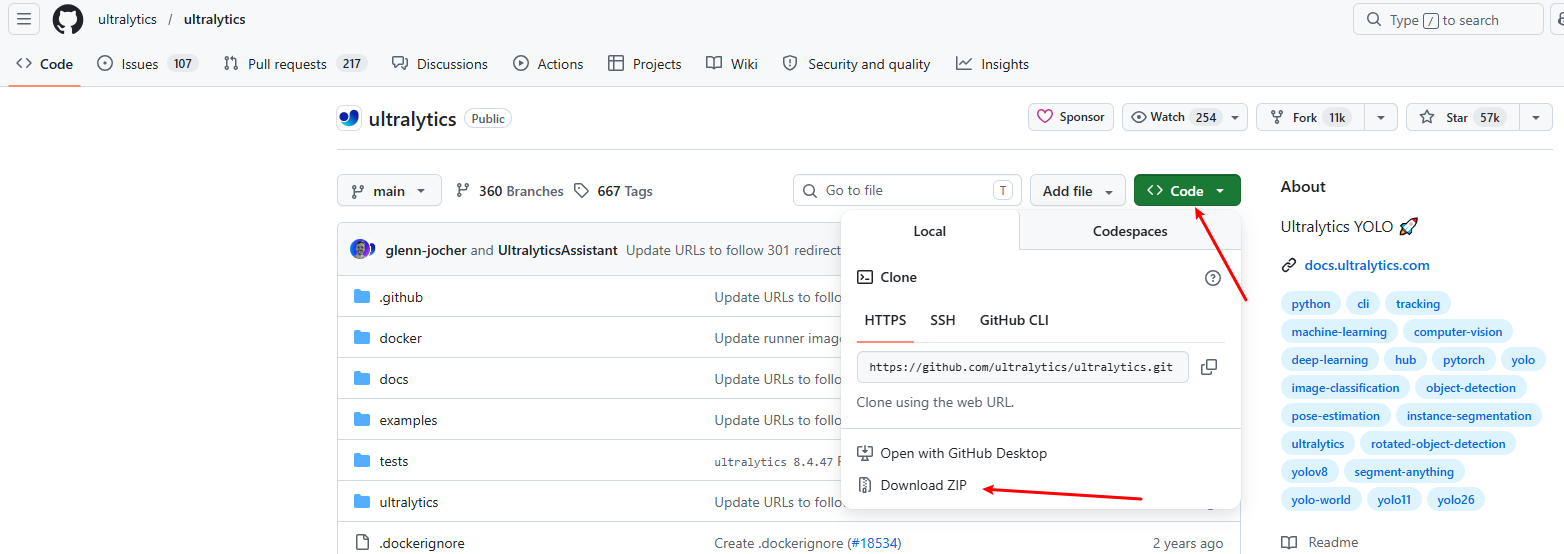Viewport: 1564px width, 554px height.
Task: Switch to the Local tab
Action: click(x=930, y=231)
